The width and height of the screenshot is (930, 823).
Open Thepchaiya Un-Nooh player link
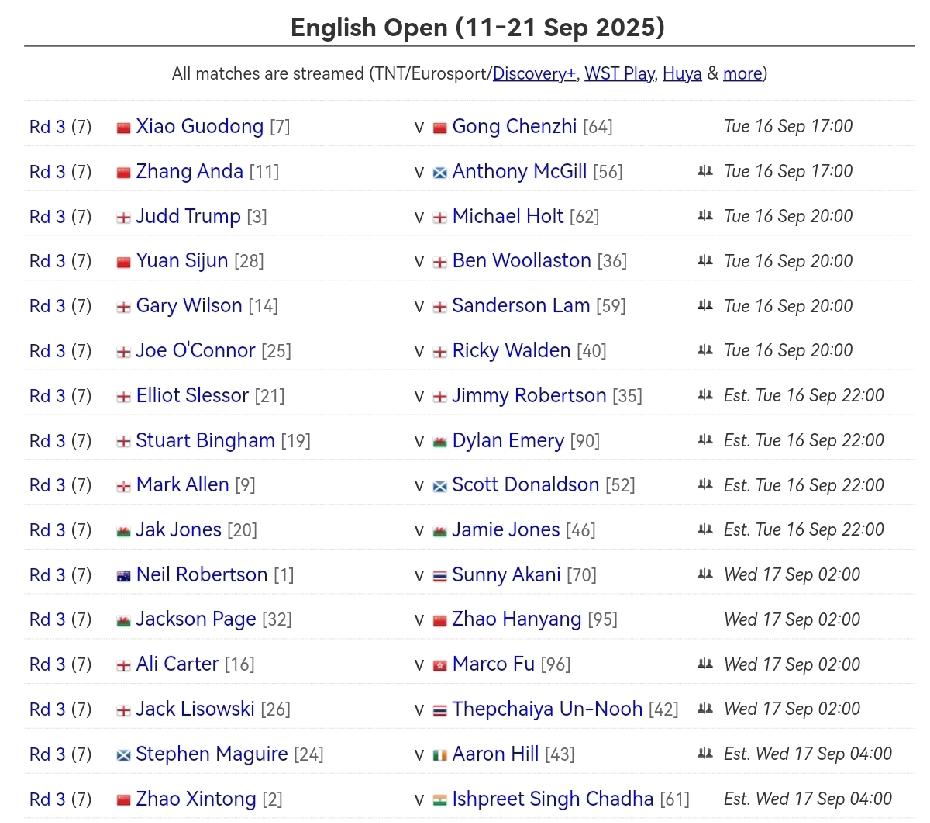(x=547, y=709)
